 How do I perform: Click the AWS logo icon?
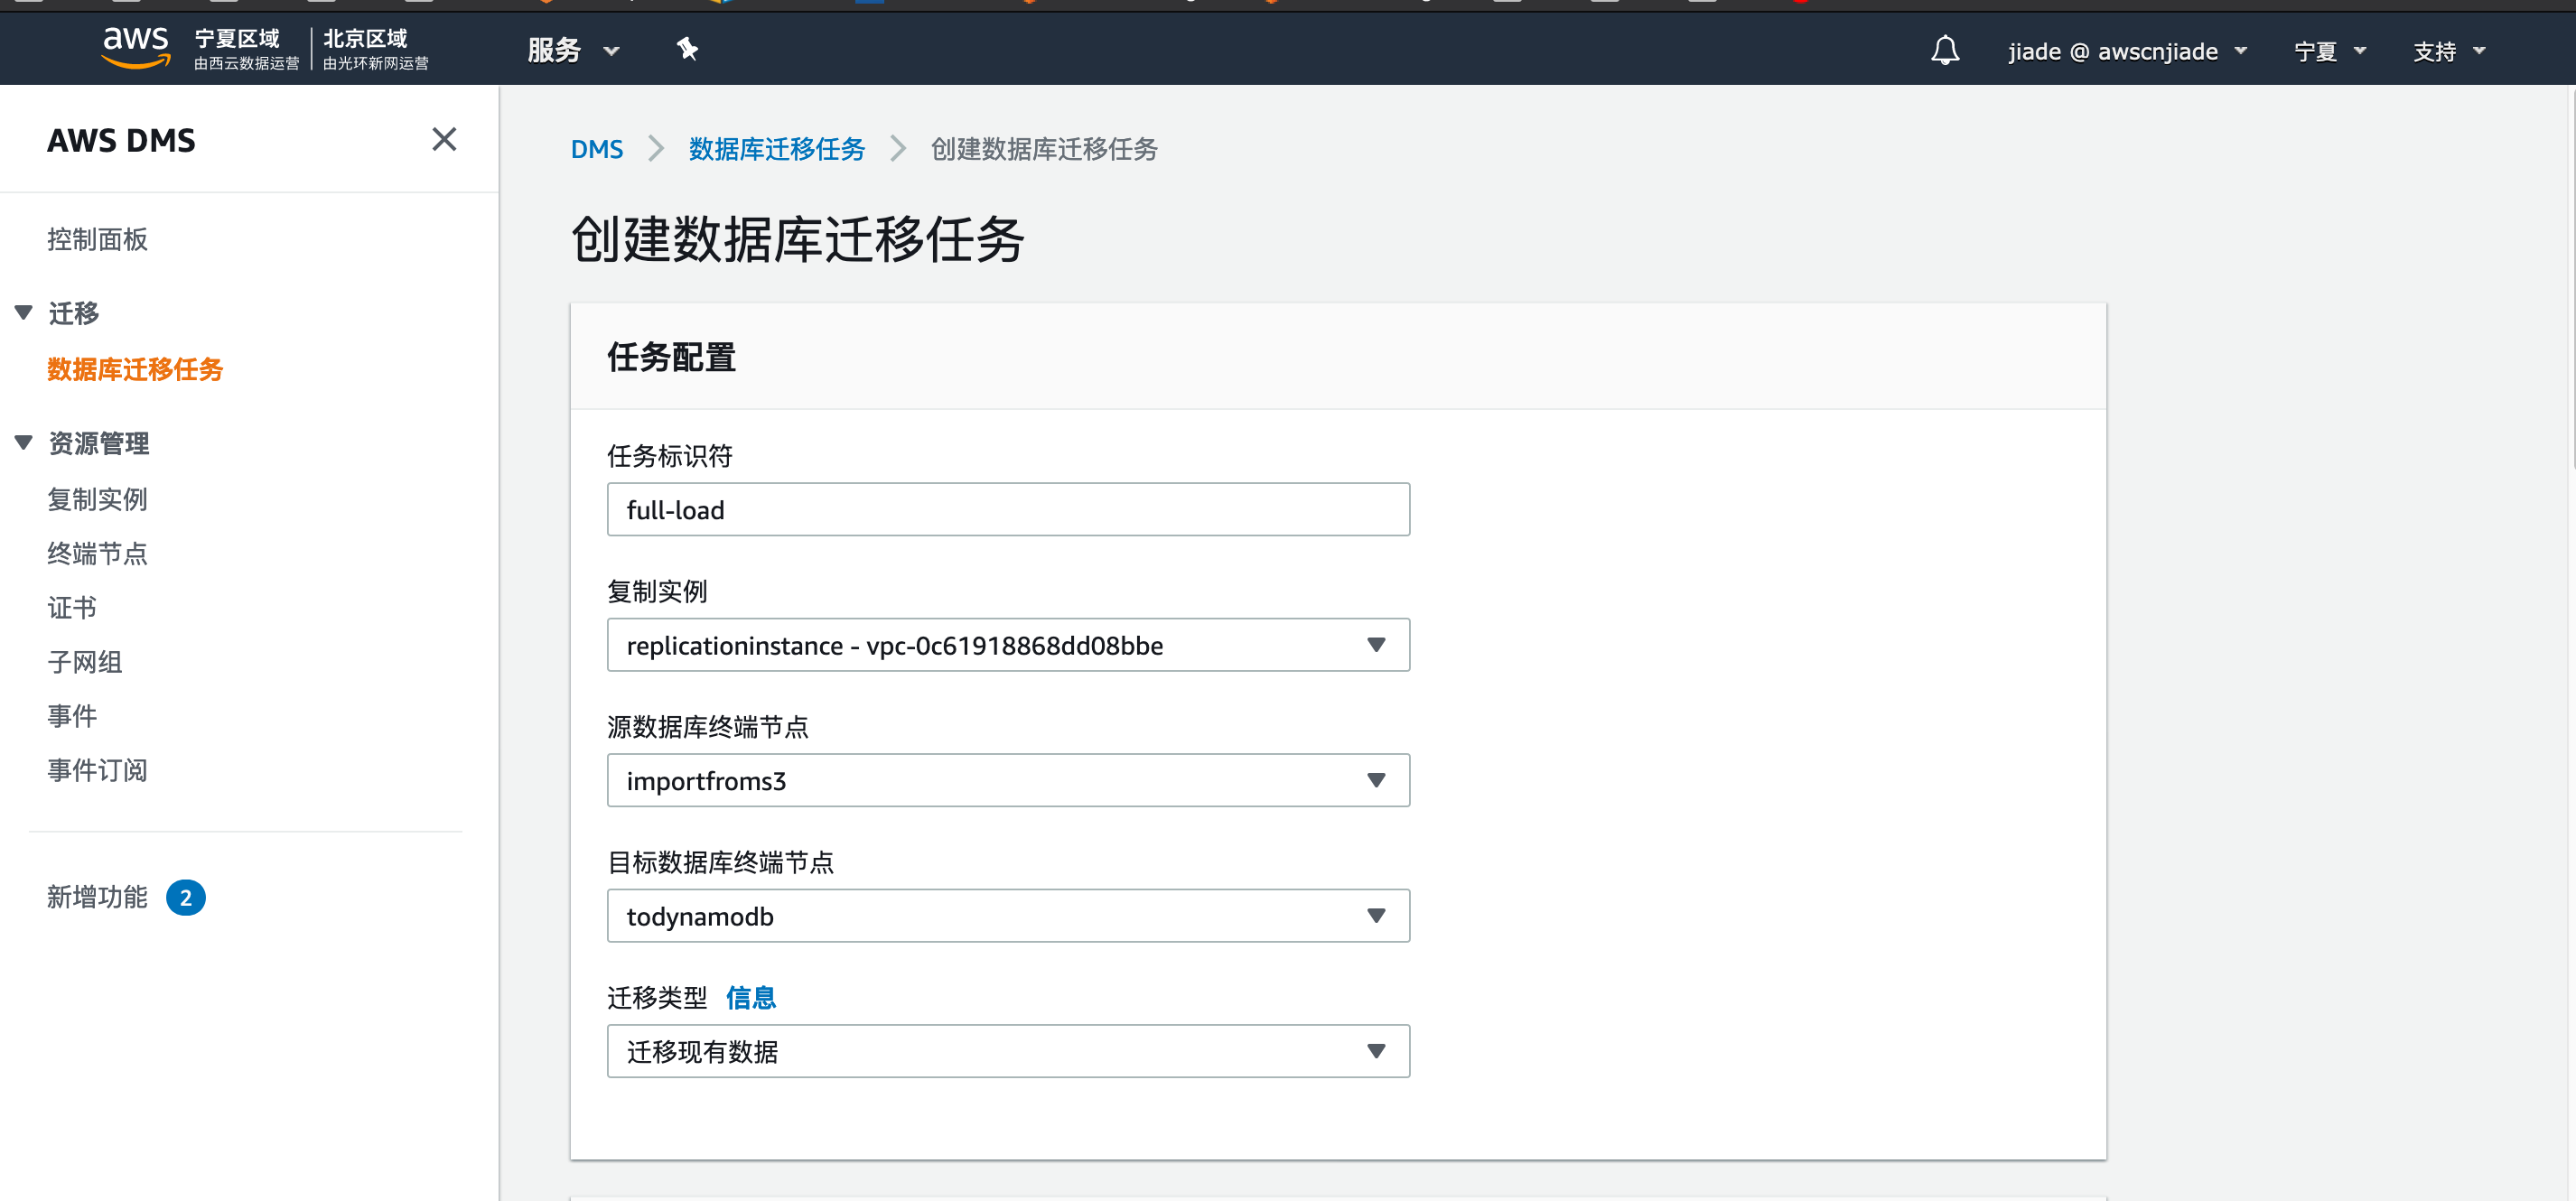(x=136, y=48)
